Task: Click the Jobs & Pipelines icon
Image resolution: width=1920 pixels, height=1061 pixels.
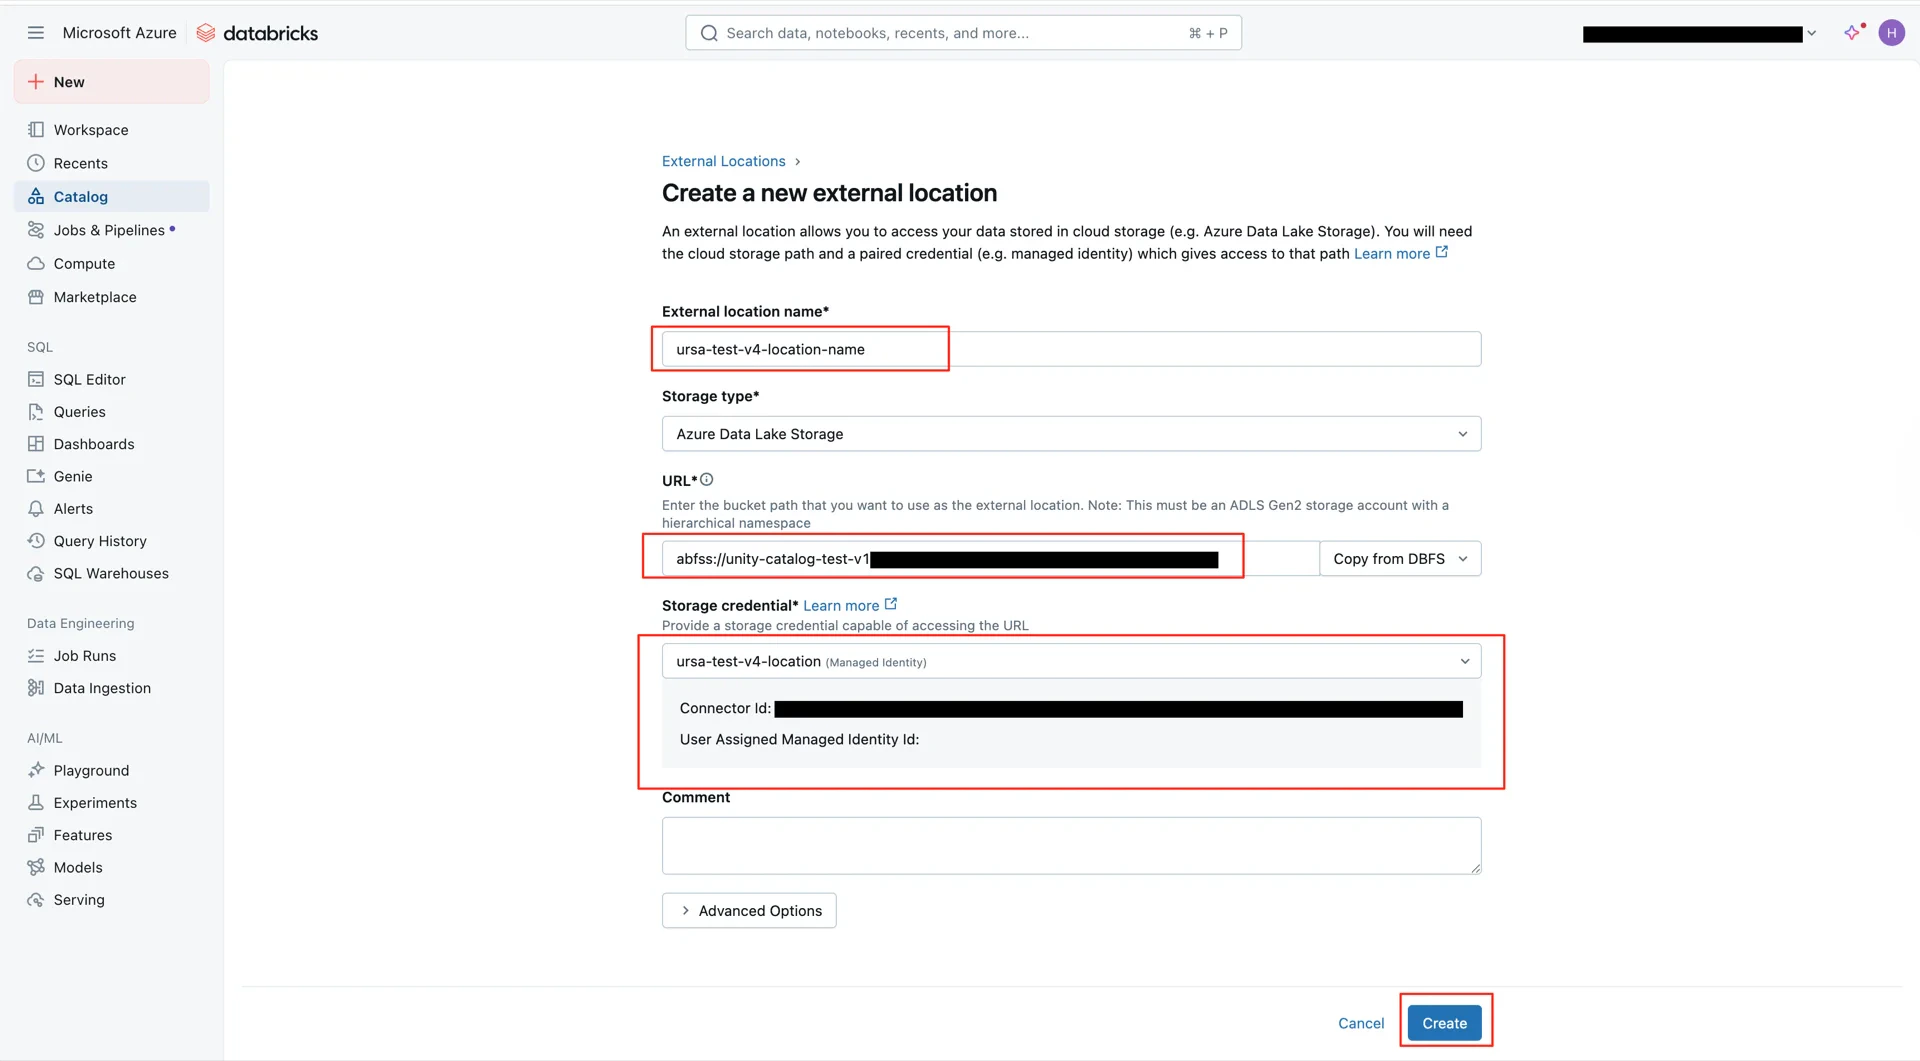Action: tap(36, 230)
